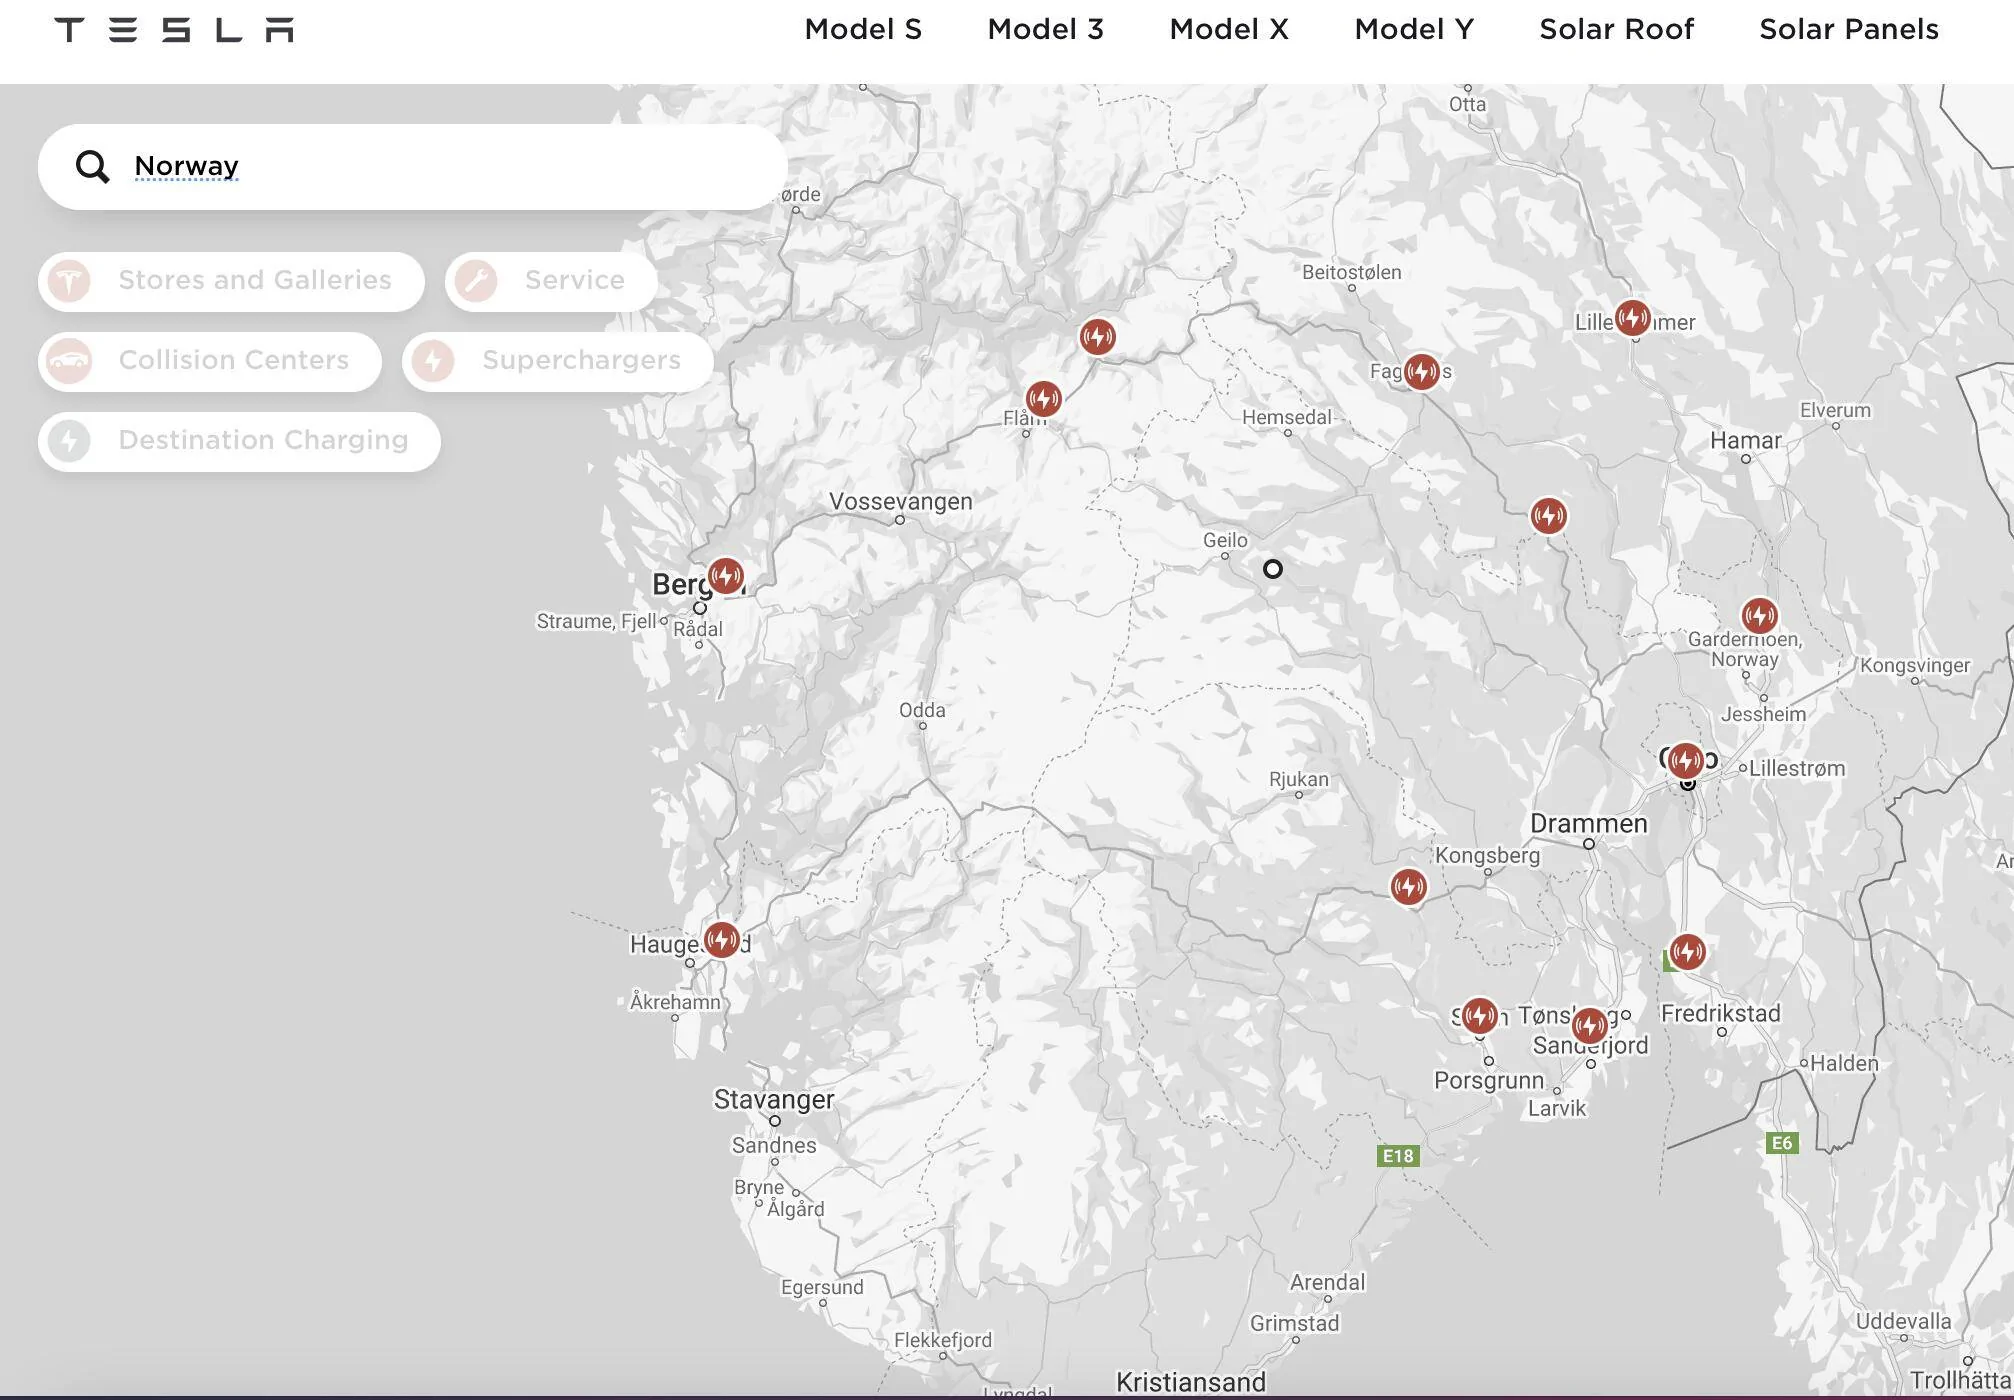The height and width of the screenshot is (1400, 2014).
Task: Click the Åkrehamn town label
Action: [x=675, y=1001]
